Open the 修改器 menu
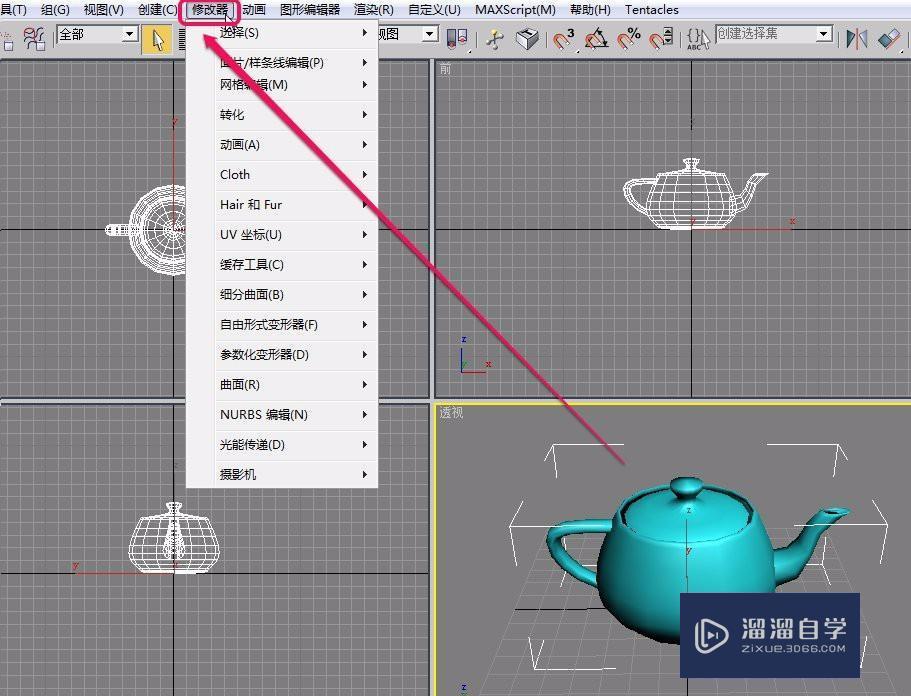This screenshot has width=911, height=696. (x=210, y=10)
